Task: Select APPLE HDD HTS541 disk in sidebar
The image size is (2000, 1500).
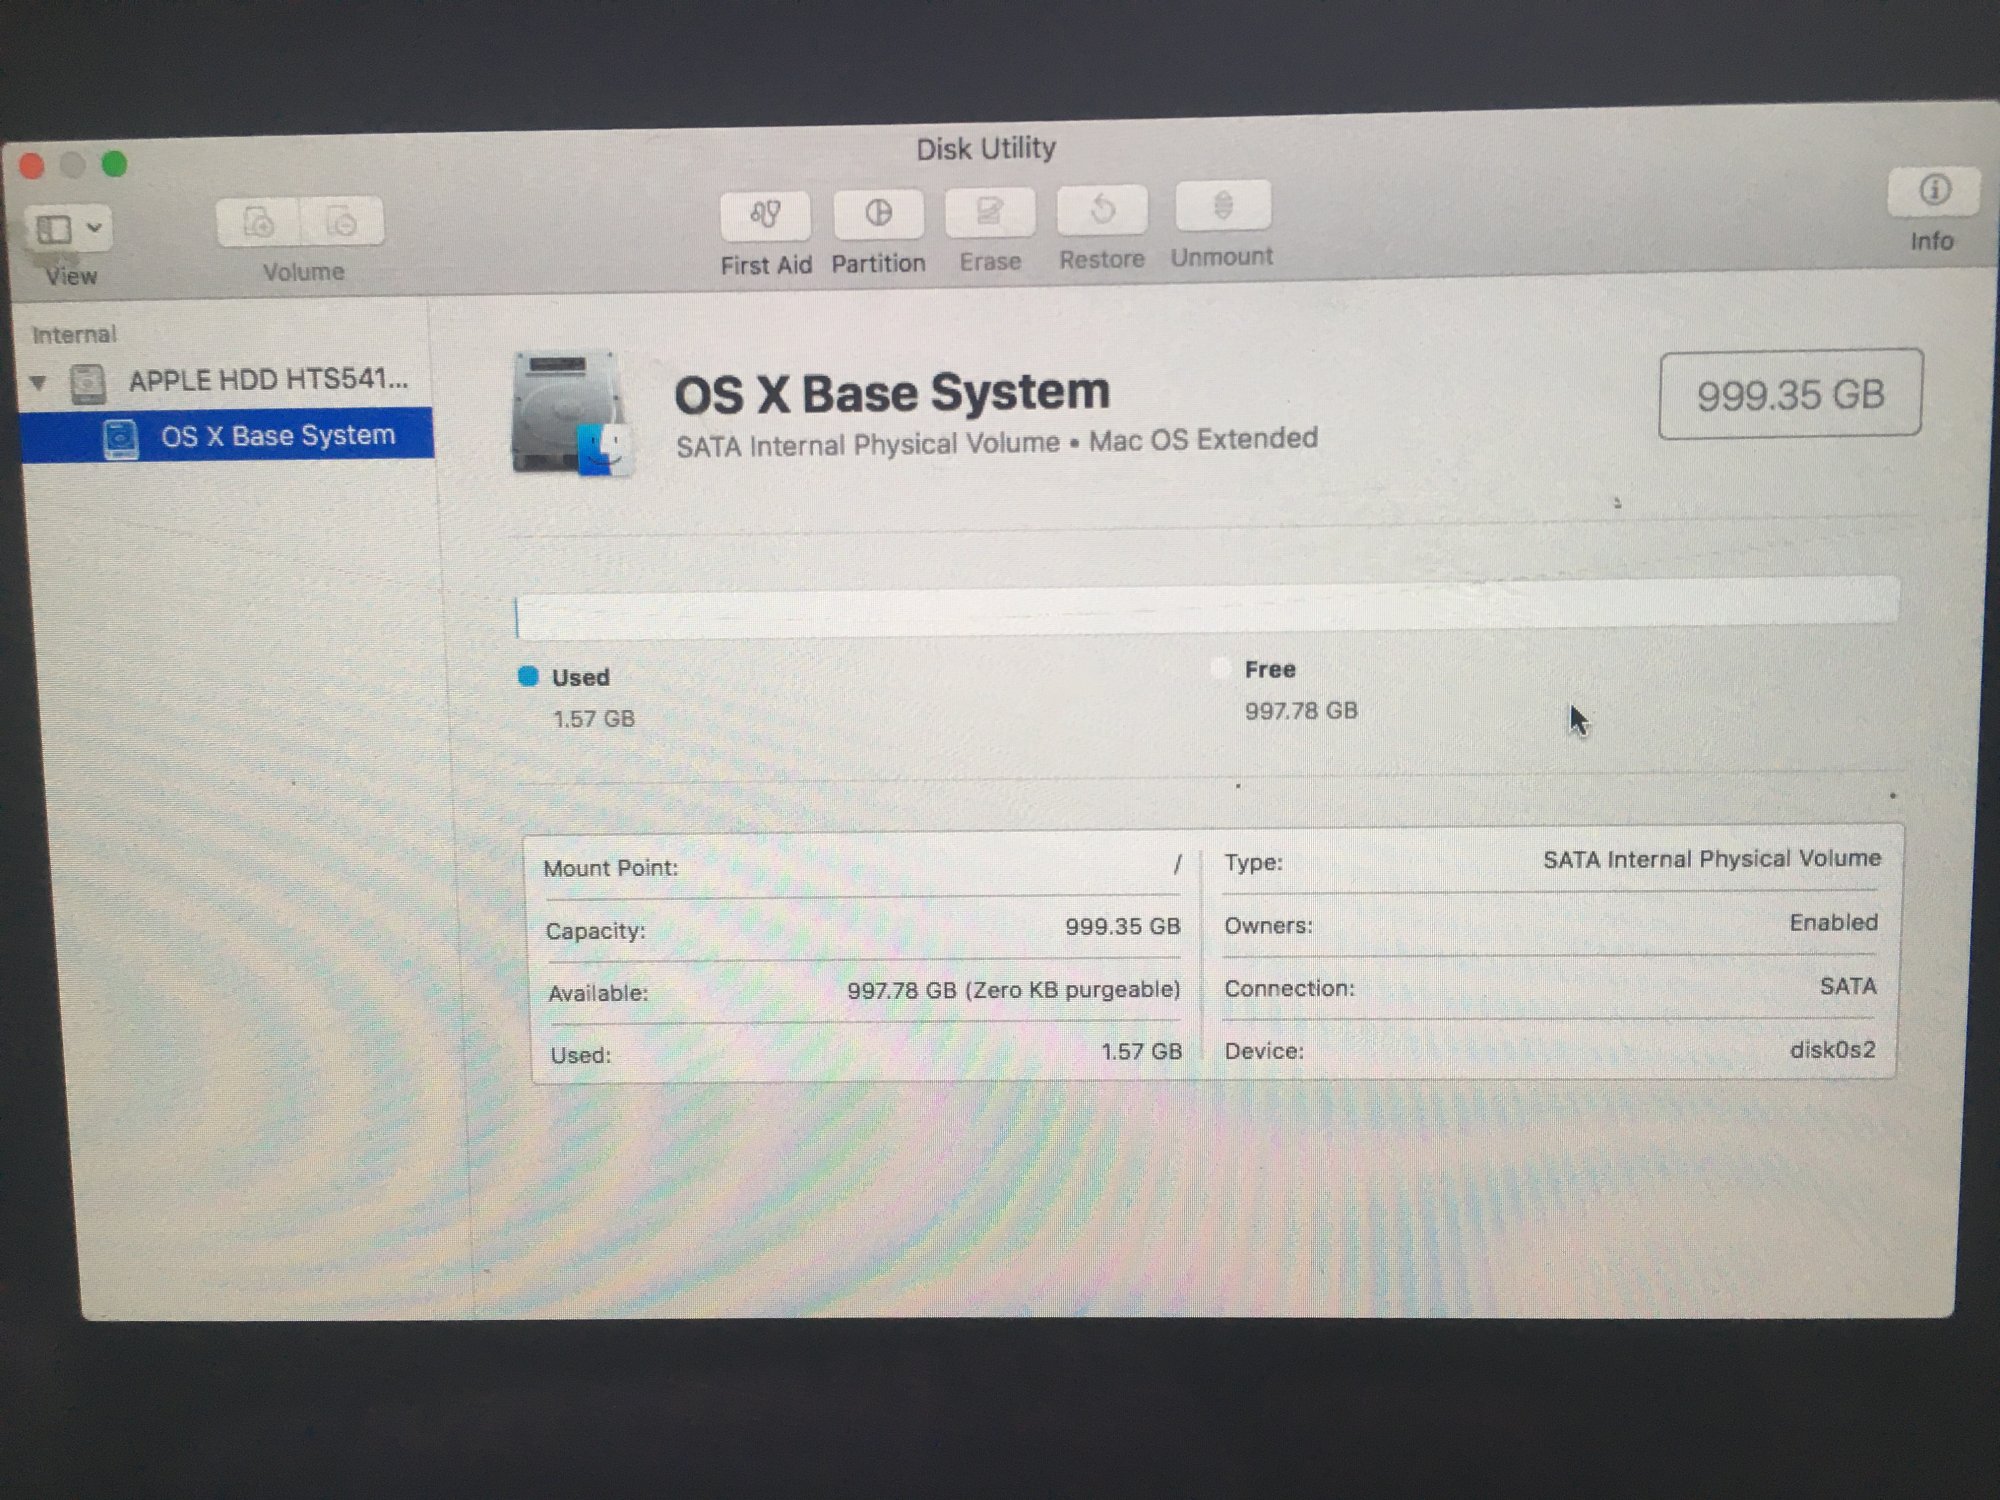Action: pyautogui.click(x=267, y=380)
